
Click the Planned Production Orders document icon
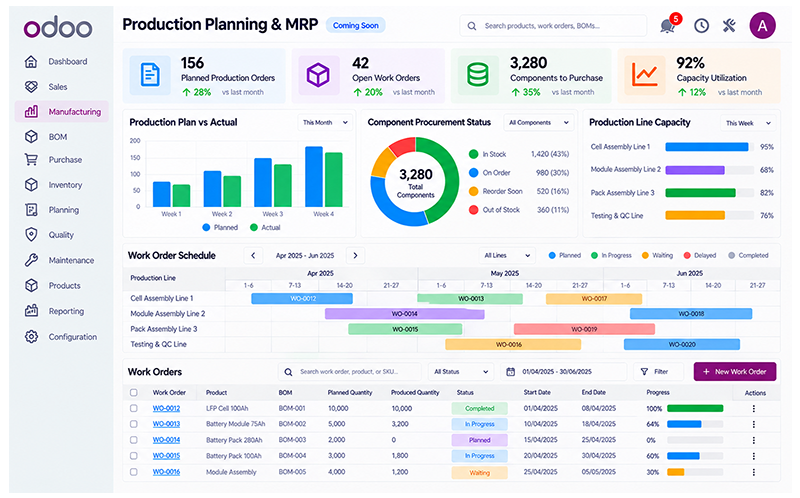[x=150, y=76]
